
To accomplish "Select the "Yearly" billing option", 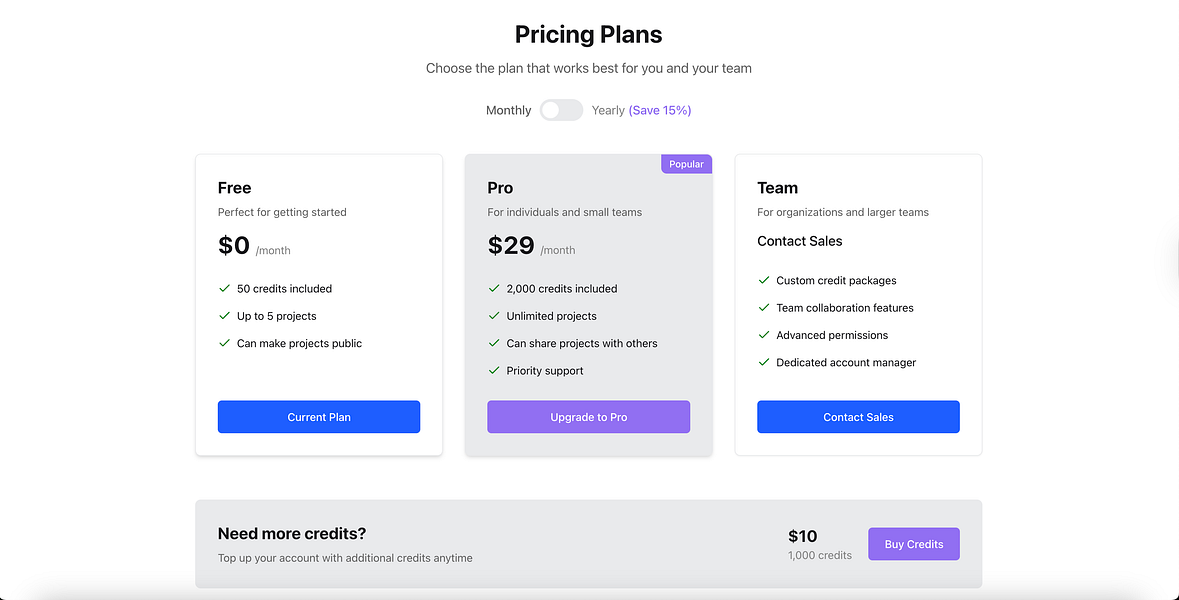I will [x=607, y=110].
